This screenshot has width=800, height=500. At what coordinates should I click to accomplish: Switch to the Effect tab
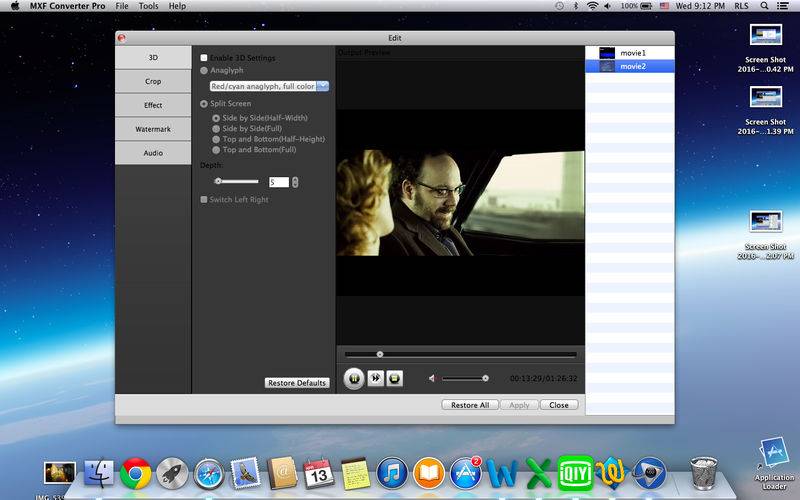pyautogui.click(x=153, y=105)
